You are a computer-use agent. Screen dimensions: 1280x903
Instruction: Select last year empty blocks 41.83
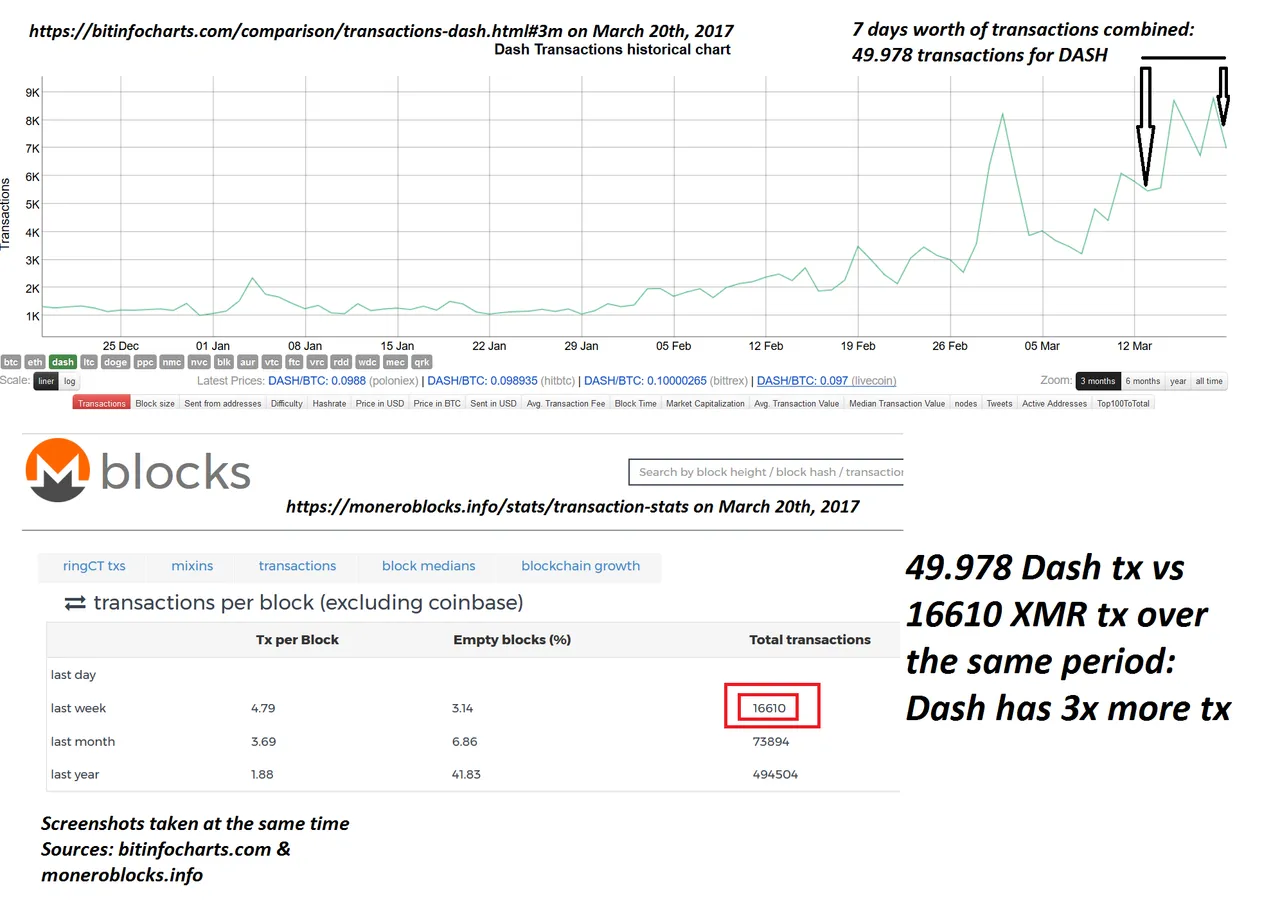(x=468, y=774)
